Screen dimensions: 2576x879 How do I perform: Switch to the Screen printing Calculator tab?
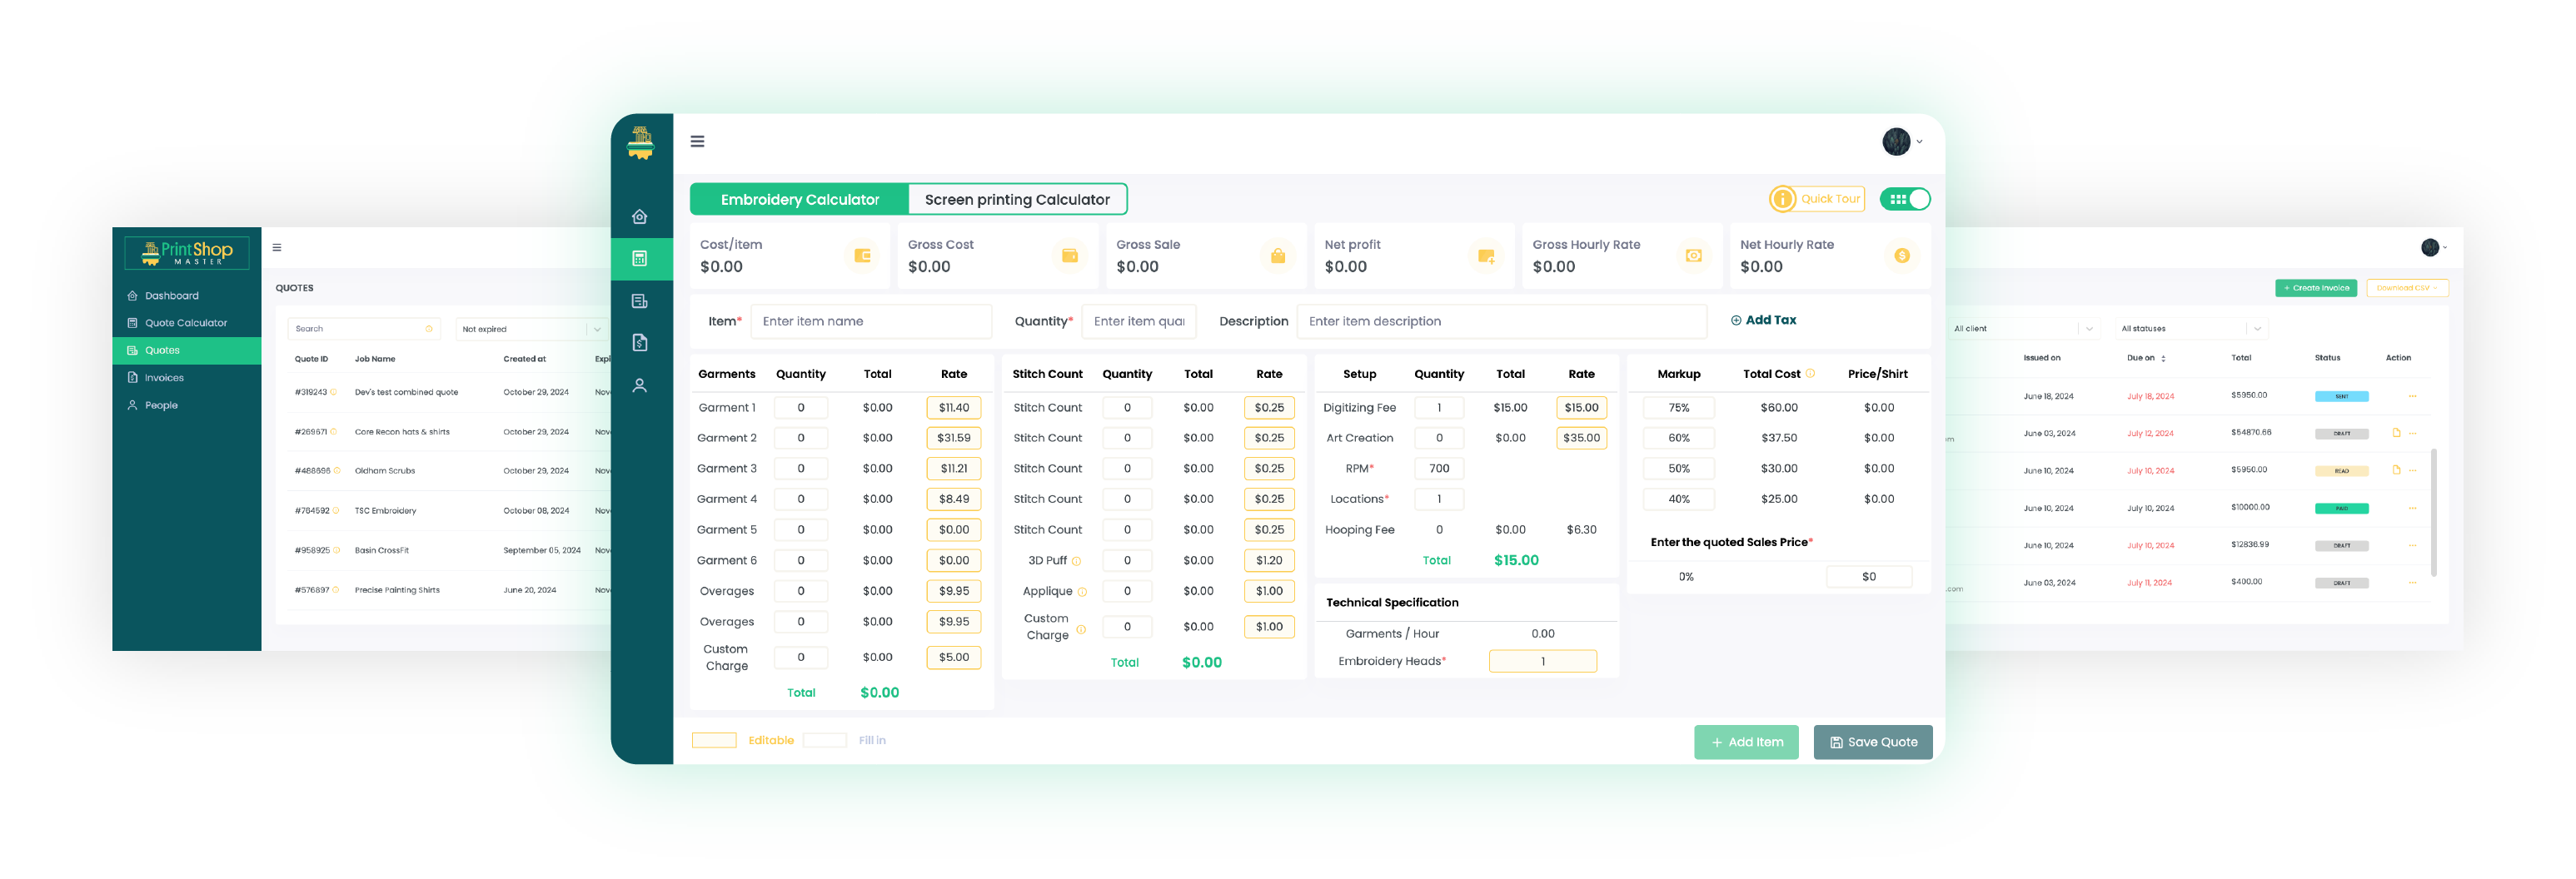[1016, 200]
